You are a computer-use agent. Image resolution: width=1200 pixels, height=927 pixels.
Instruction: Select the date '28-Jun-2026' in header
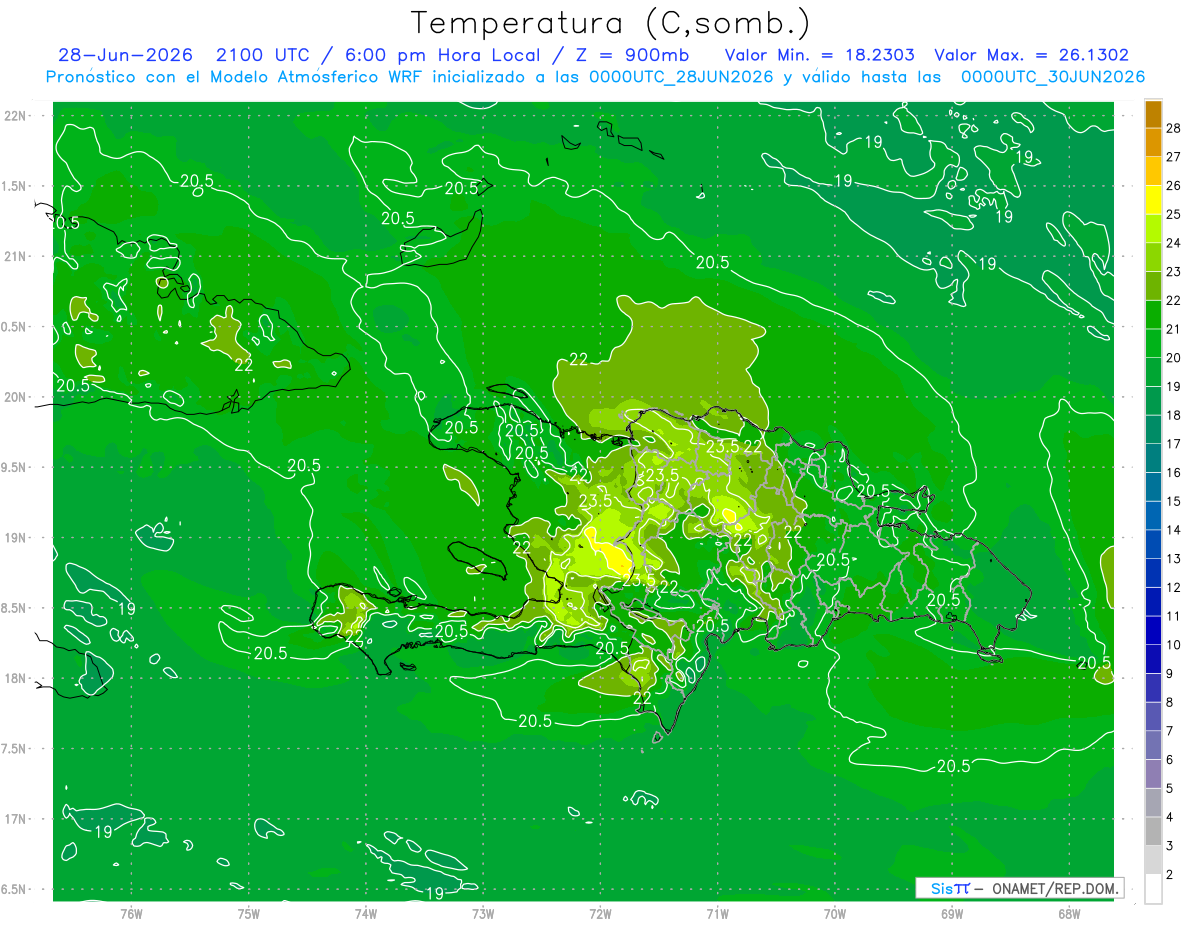coord(125,55)
